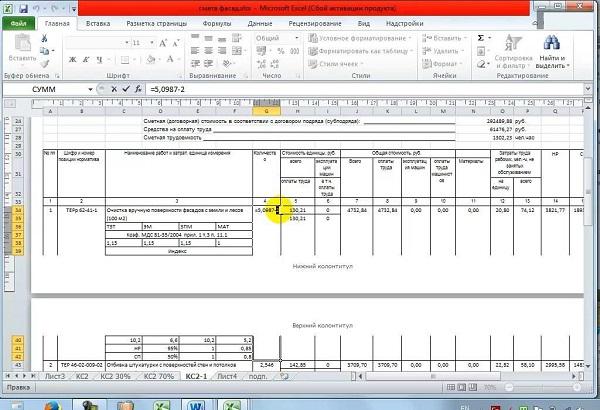Screen dimensions: 600x410
Task: Click the Decrease font size icon
Action: click(x=176, y=43)
